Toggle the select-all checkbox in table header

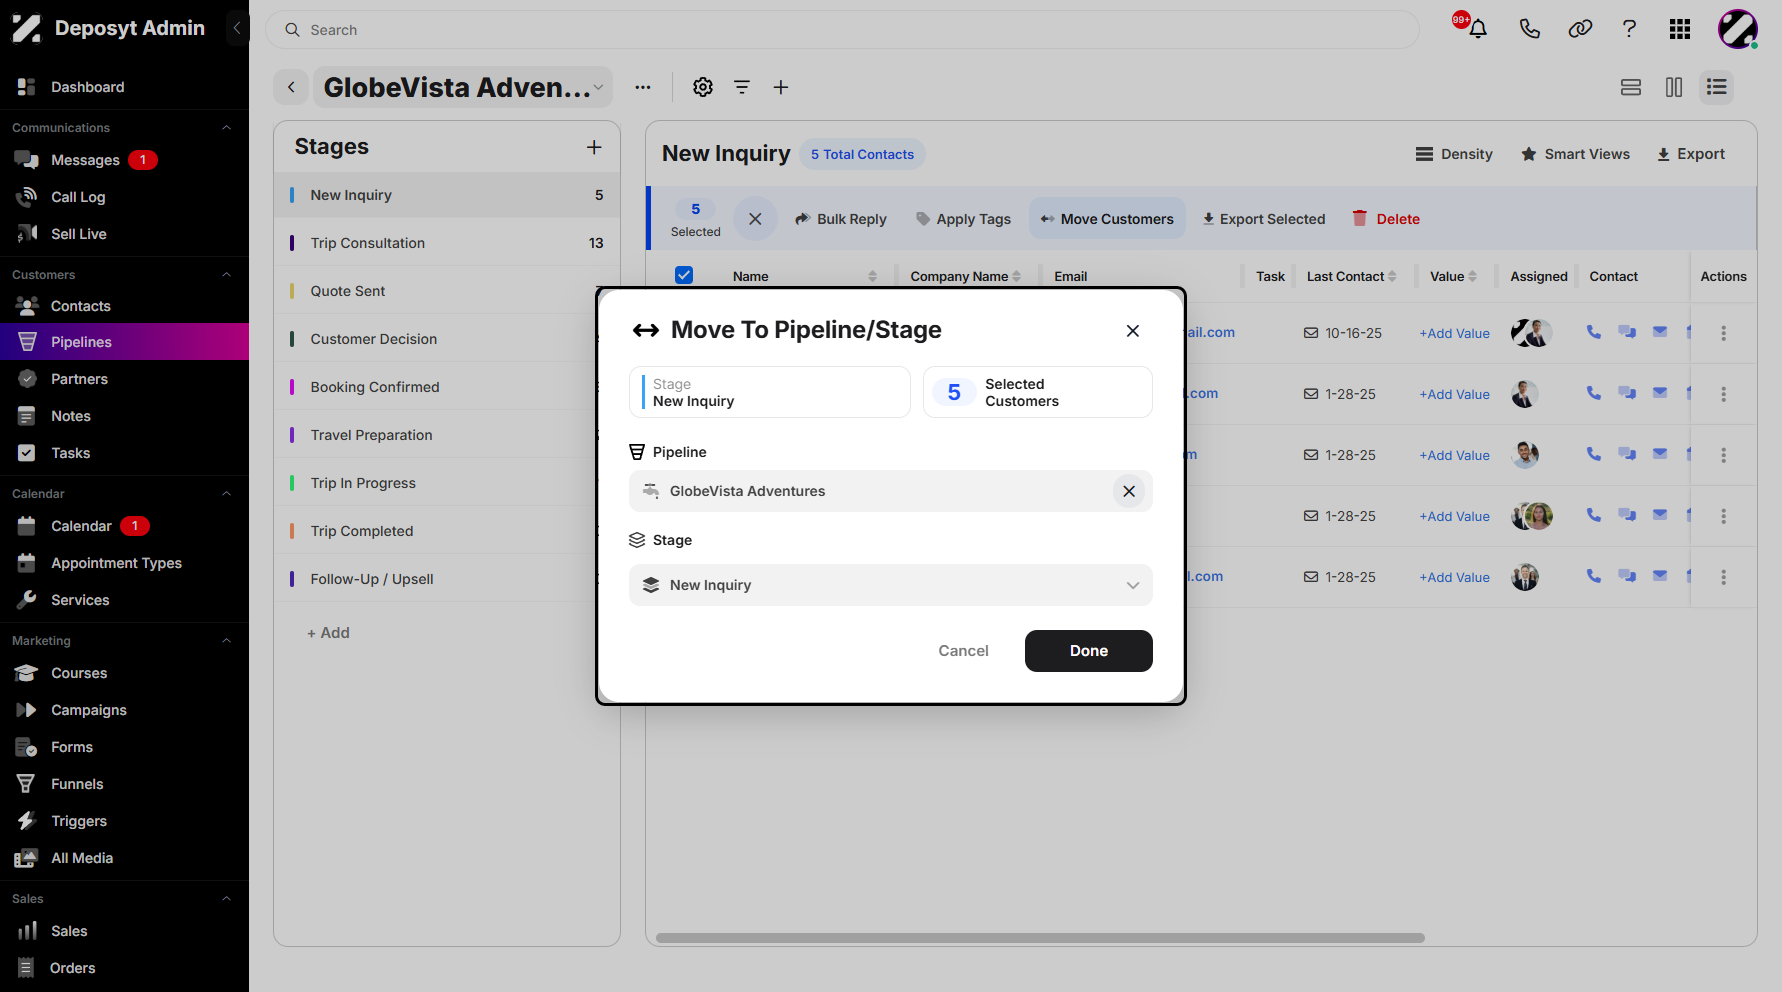684,275
